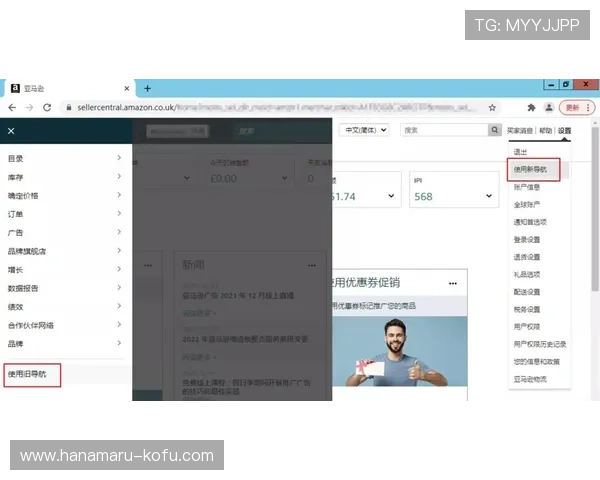Click the red 更新 button in Chrome
This screenshot has height=480, width=600.
pos(573,107)
